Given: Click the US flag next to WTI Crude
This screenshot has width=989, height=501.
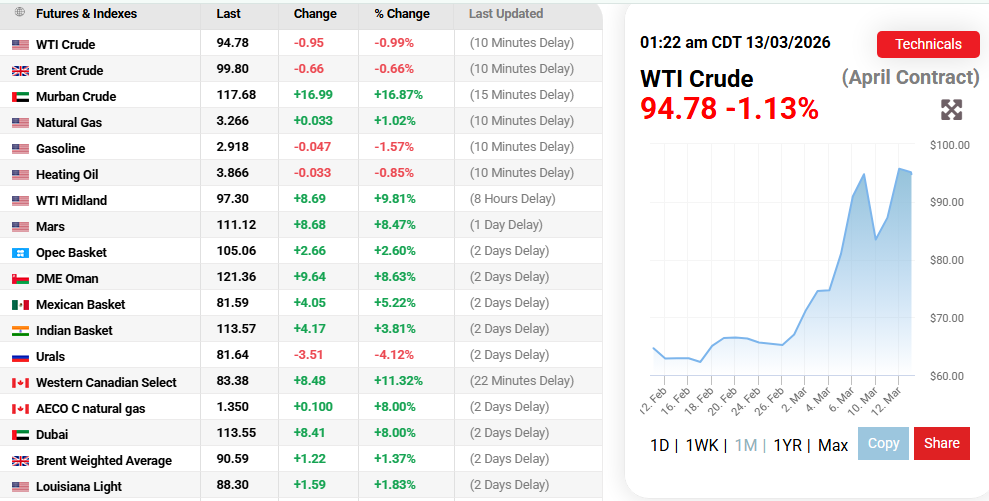Looking at the screenshot, I should point(20,45).
